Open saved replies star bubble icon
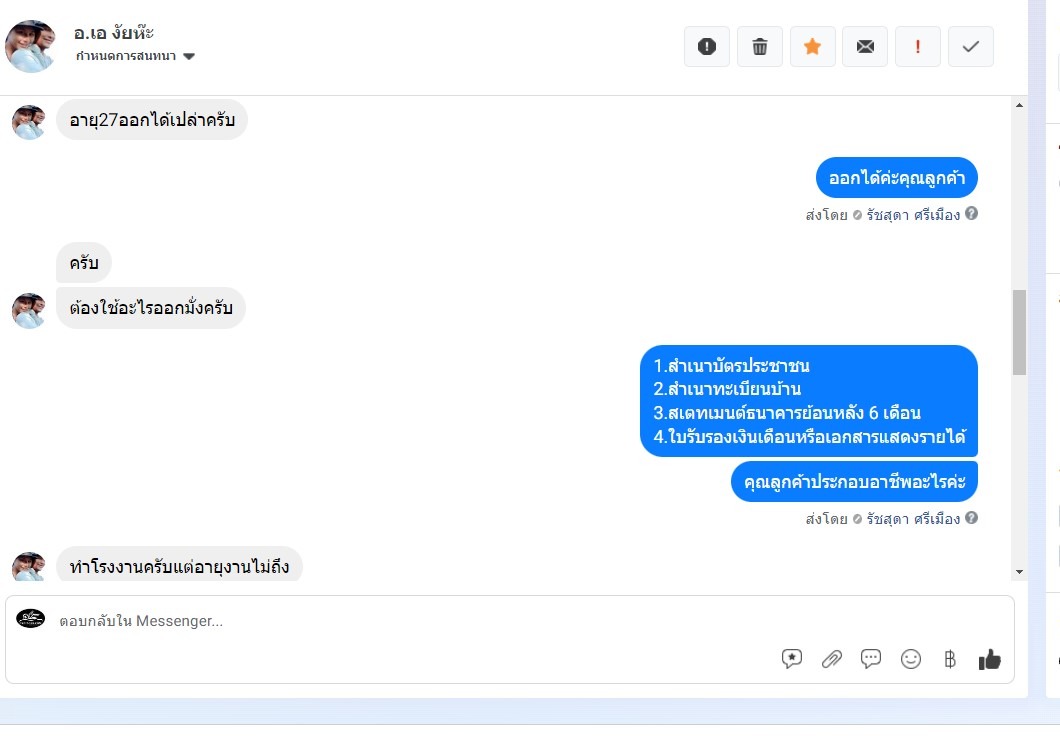Viewport: 1060px width, 741px height. (792, 659)
